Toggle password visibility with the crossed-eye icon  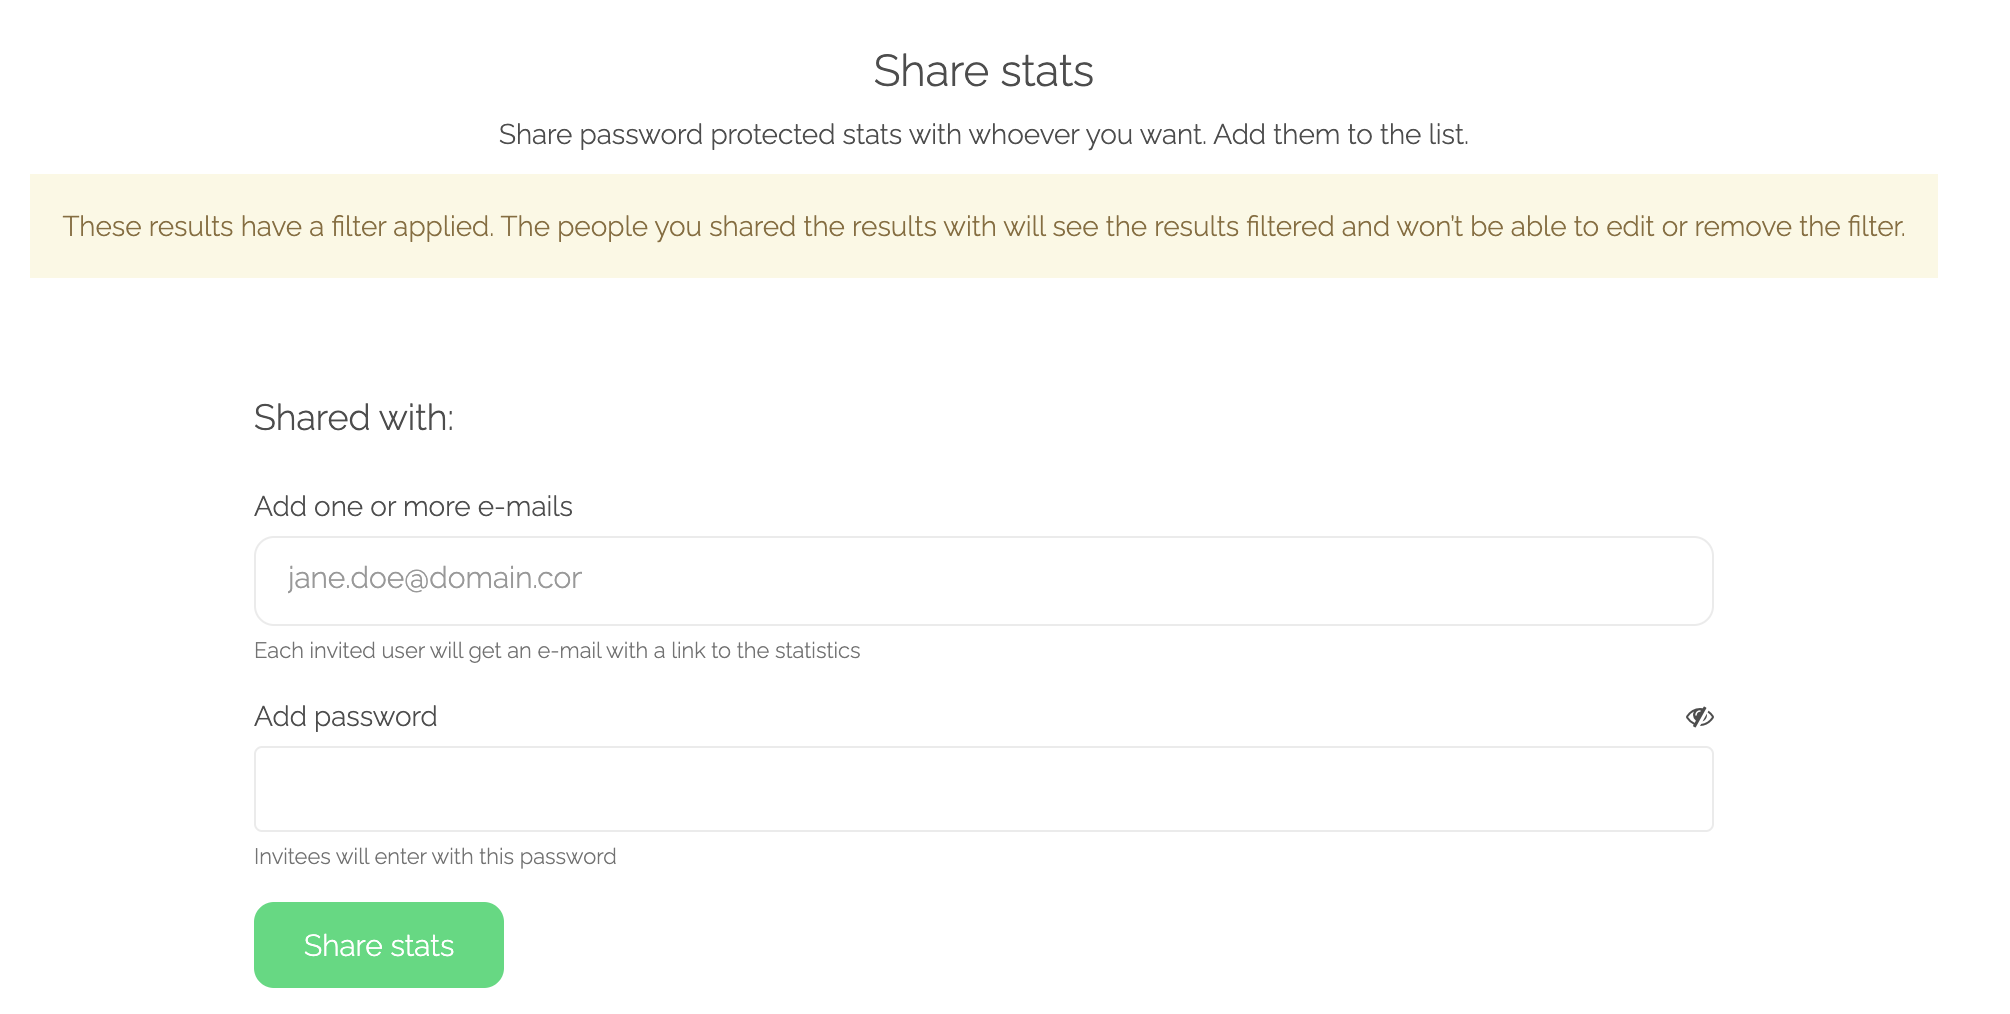point(1699,716)
